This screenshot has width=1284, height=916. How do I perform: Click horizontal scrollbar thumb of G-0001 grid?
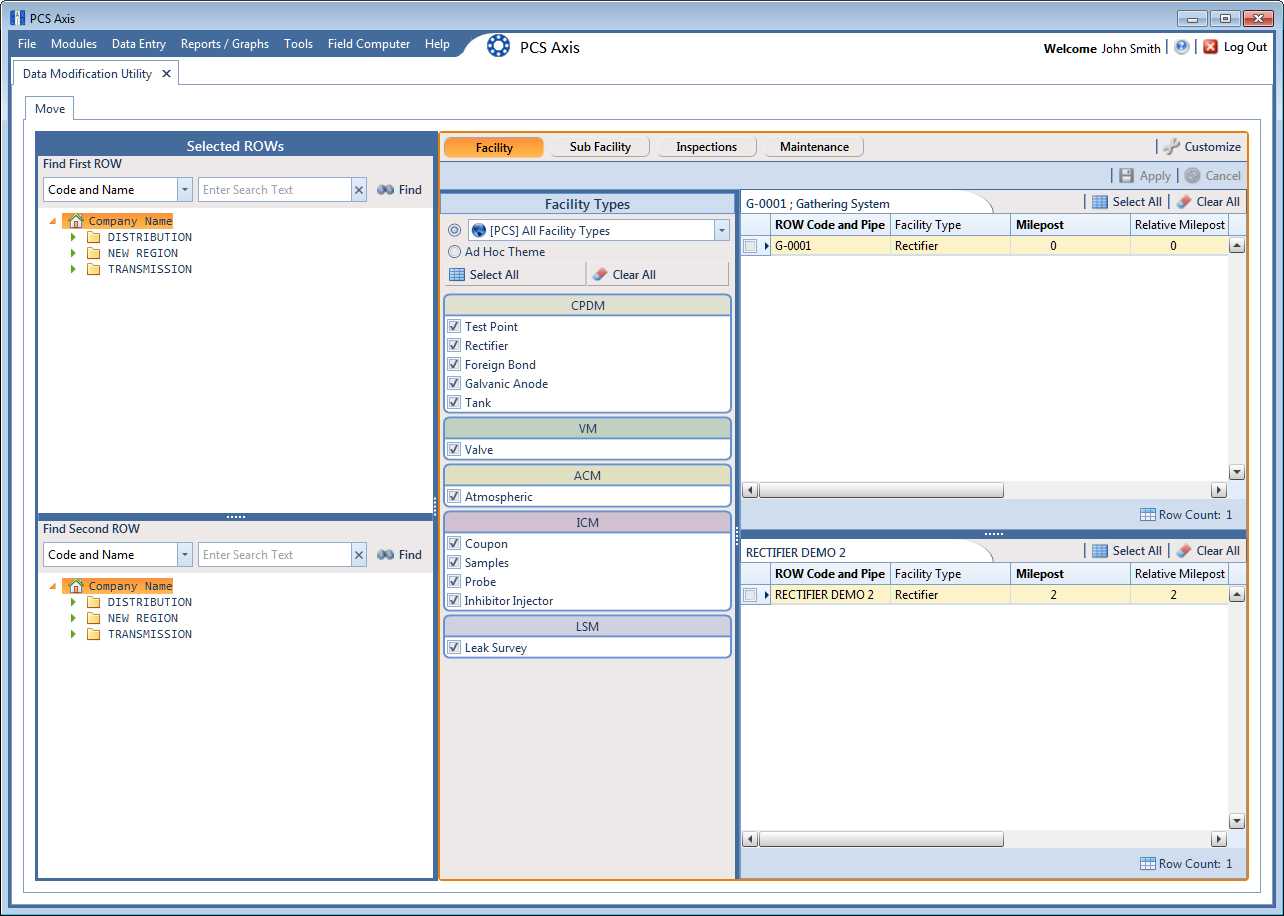tap(881, 490)
